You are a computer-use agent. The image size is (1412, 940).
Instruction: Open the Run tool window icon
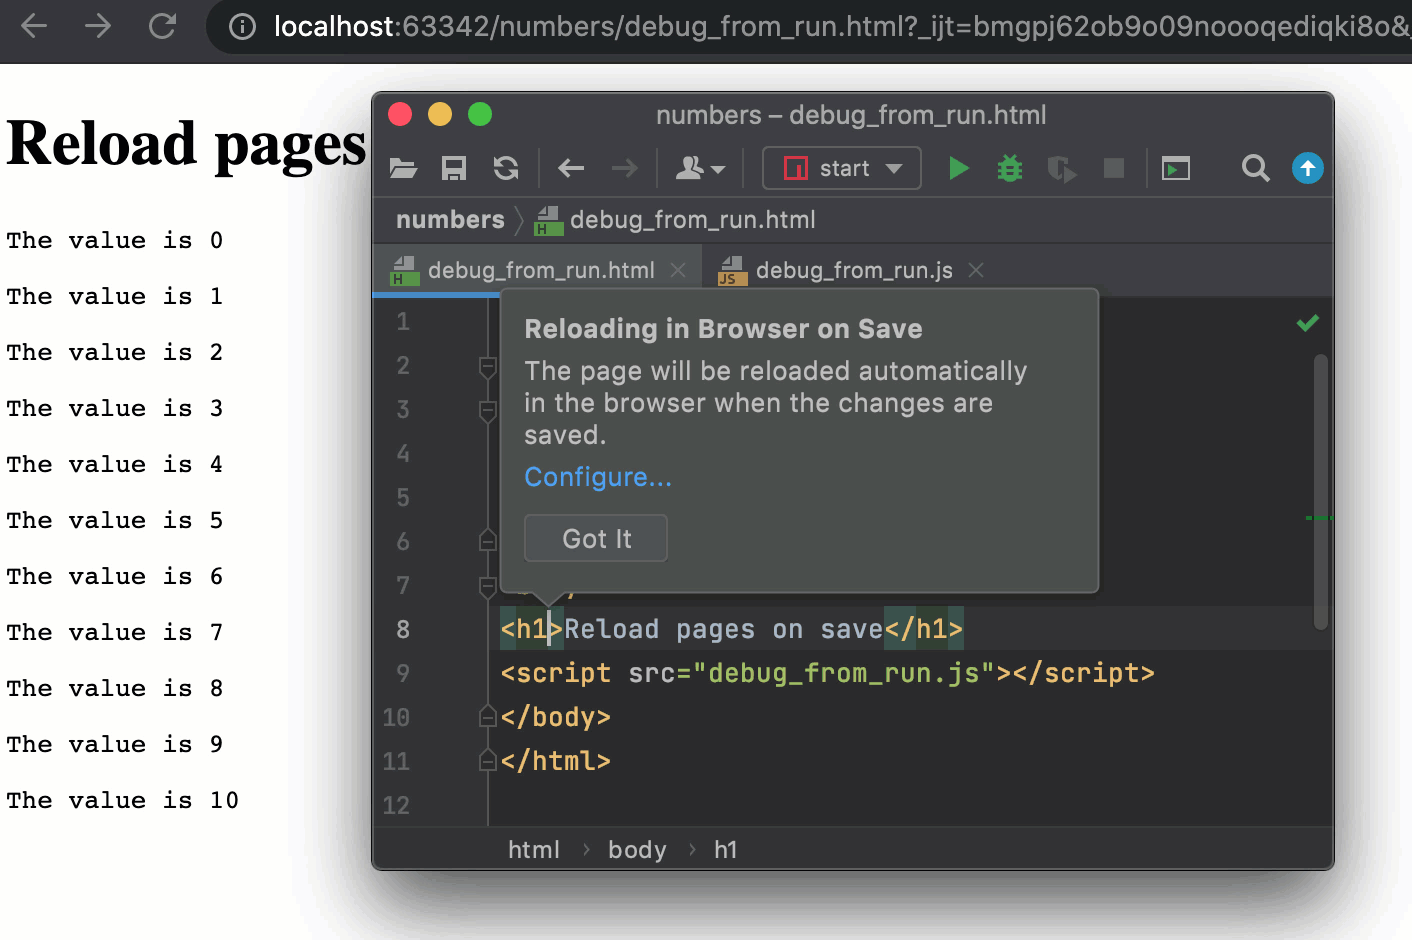pyautogui.click(x=1175, y=168)
